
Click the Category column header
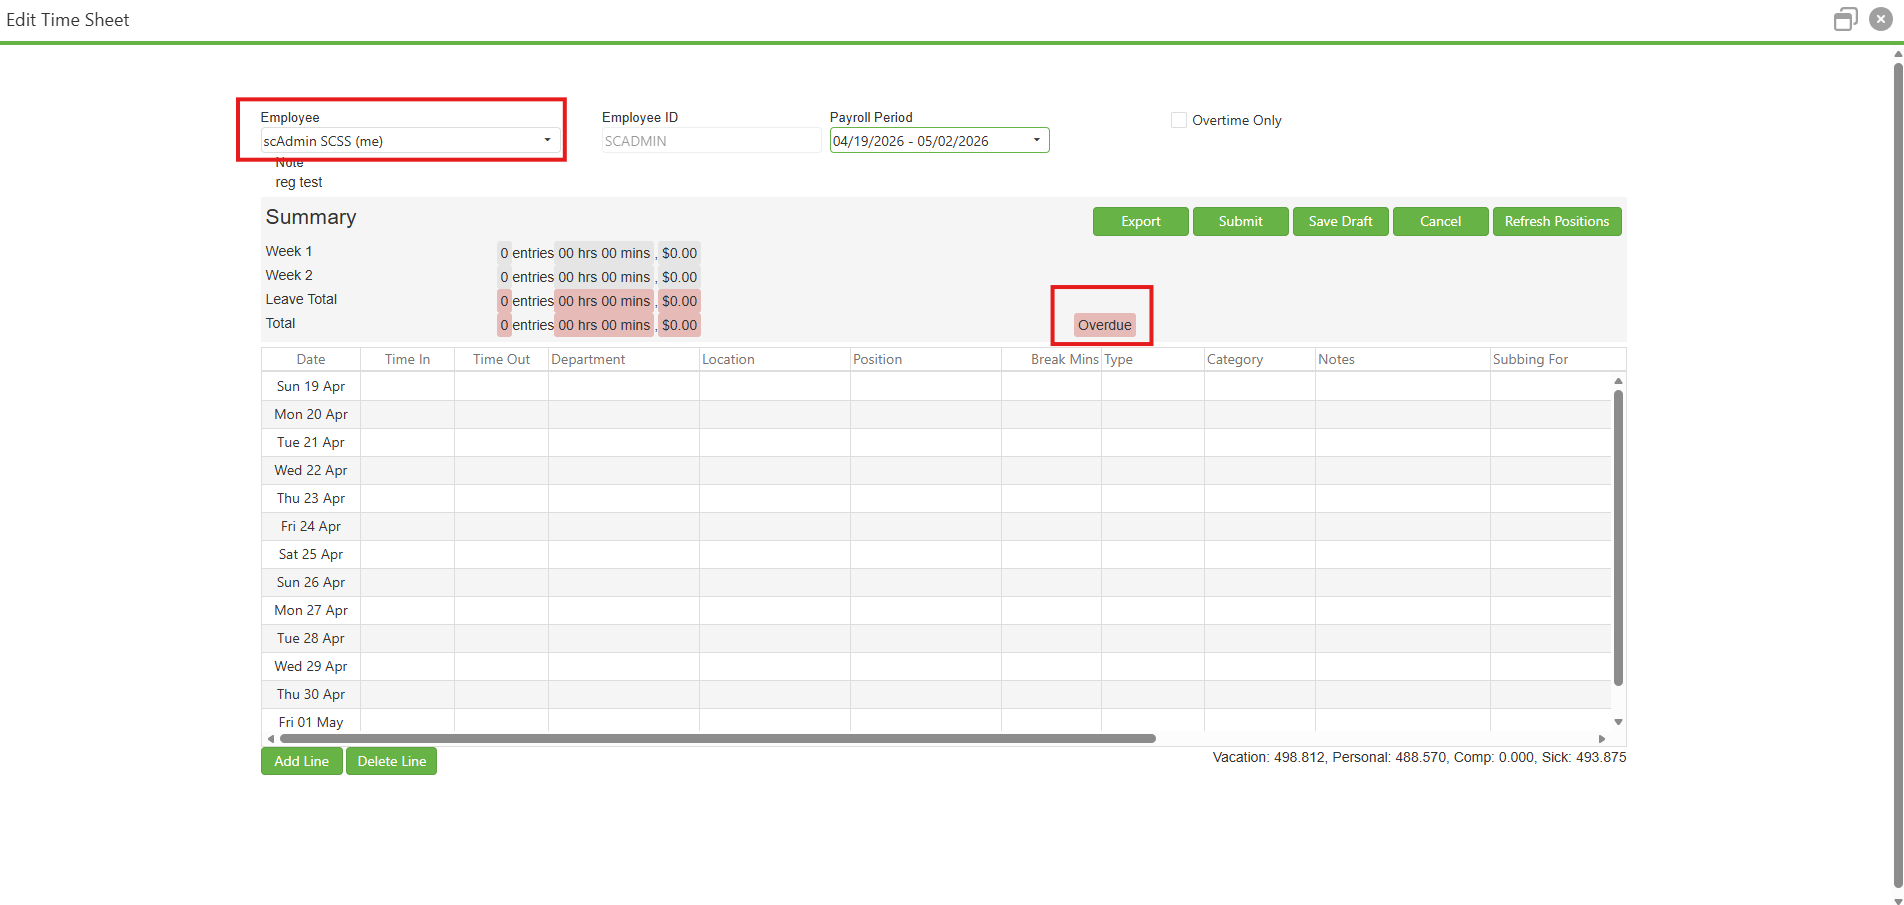(1260, 359)
